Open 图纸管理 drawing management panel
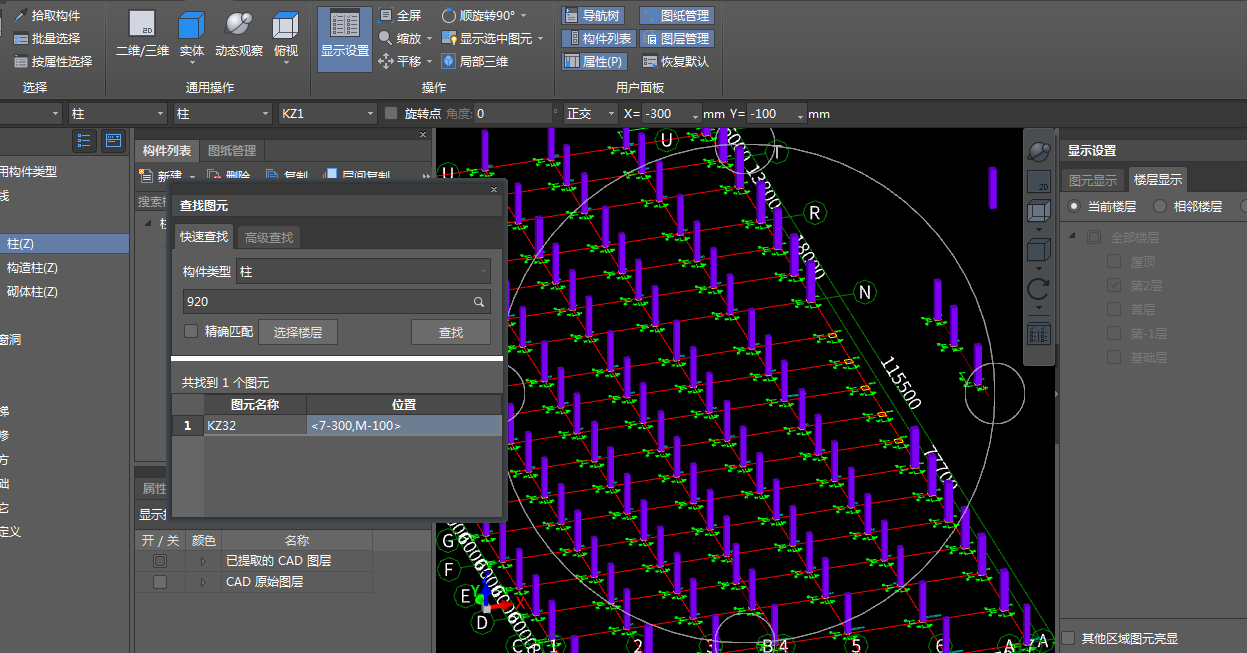Image resolution: width=1247 pixels, height=653 pixels. tap(676, 16)
